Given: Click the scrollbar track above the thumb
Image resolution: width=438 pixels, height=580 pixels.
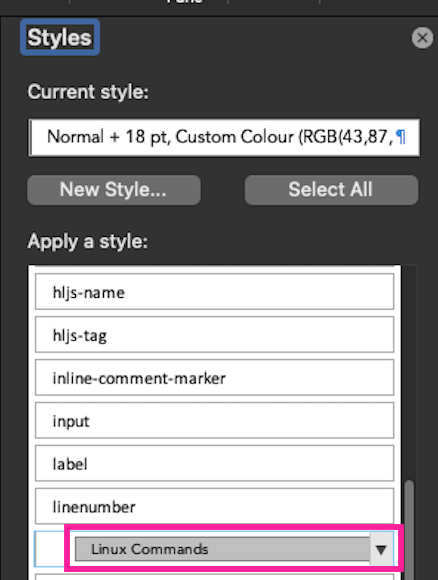Looking at the screenshot, I should (409, 372).
